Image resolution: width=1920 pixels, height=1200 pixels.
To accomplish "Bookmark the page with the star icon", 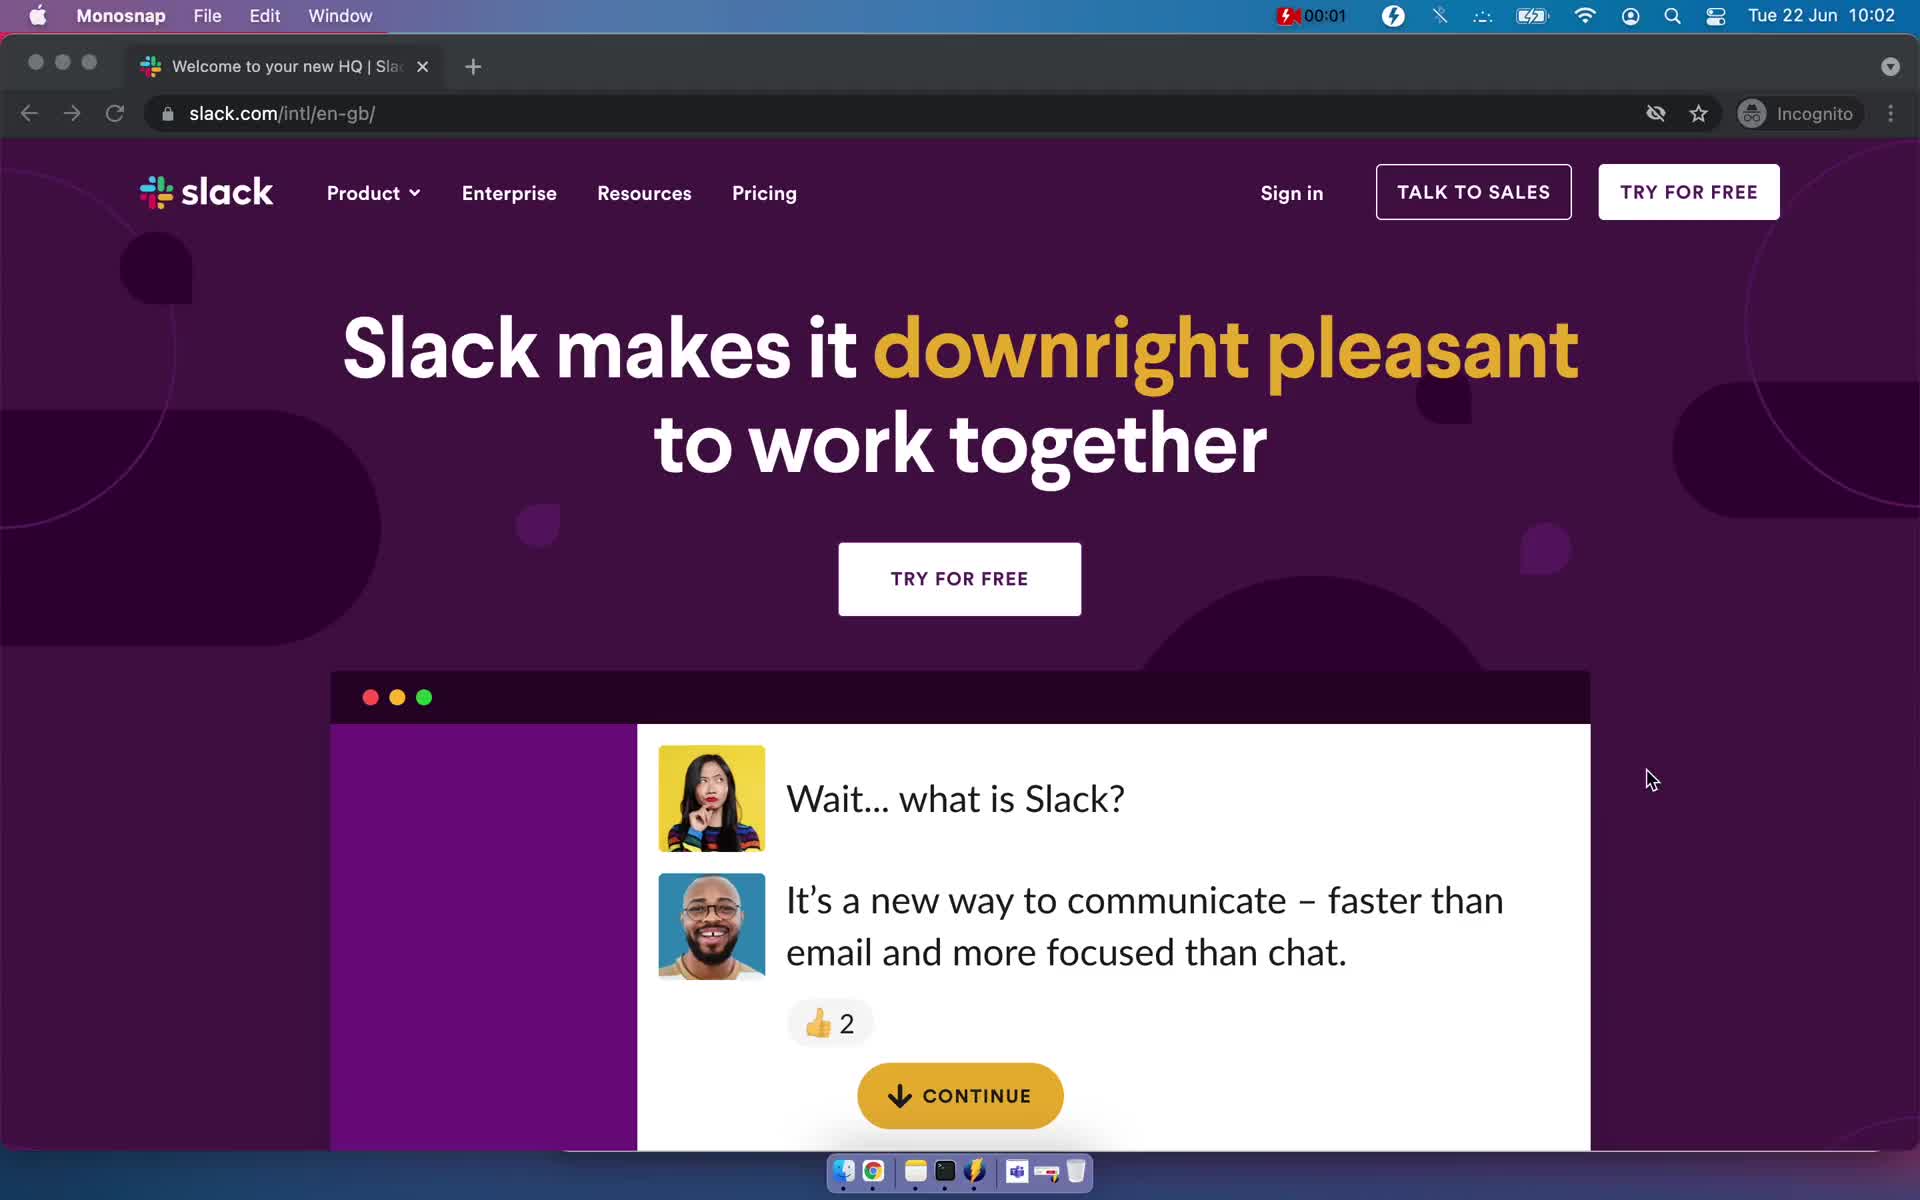I will coord(1698,113).
